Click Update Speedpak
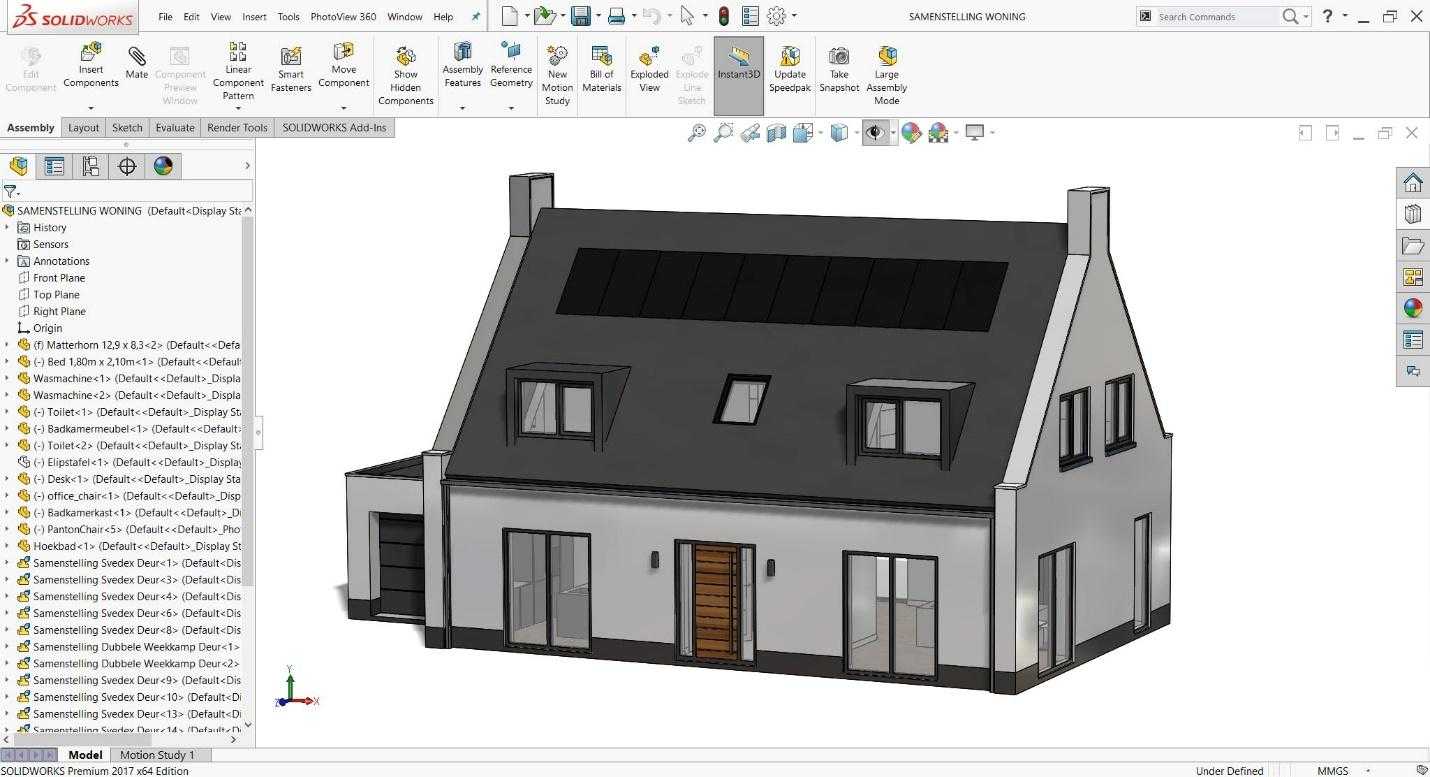This screenshot has height=777, width=1430. tap(790, 69)
